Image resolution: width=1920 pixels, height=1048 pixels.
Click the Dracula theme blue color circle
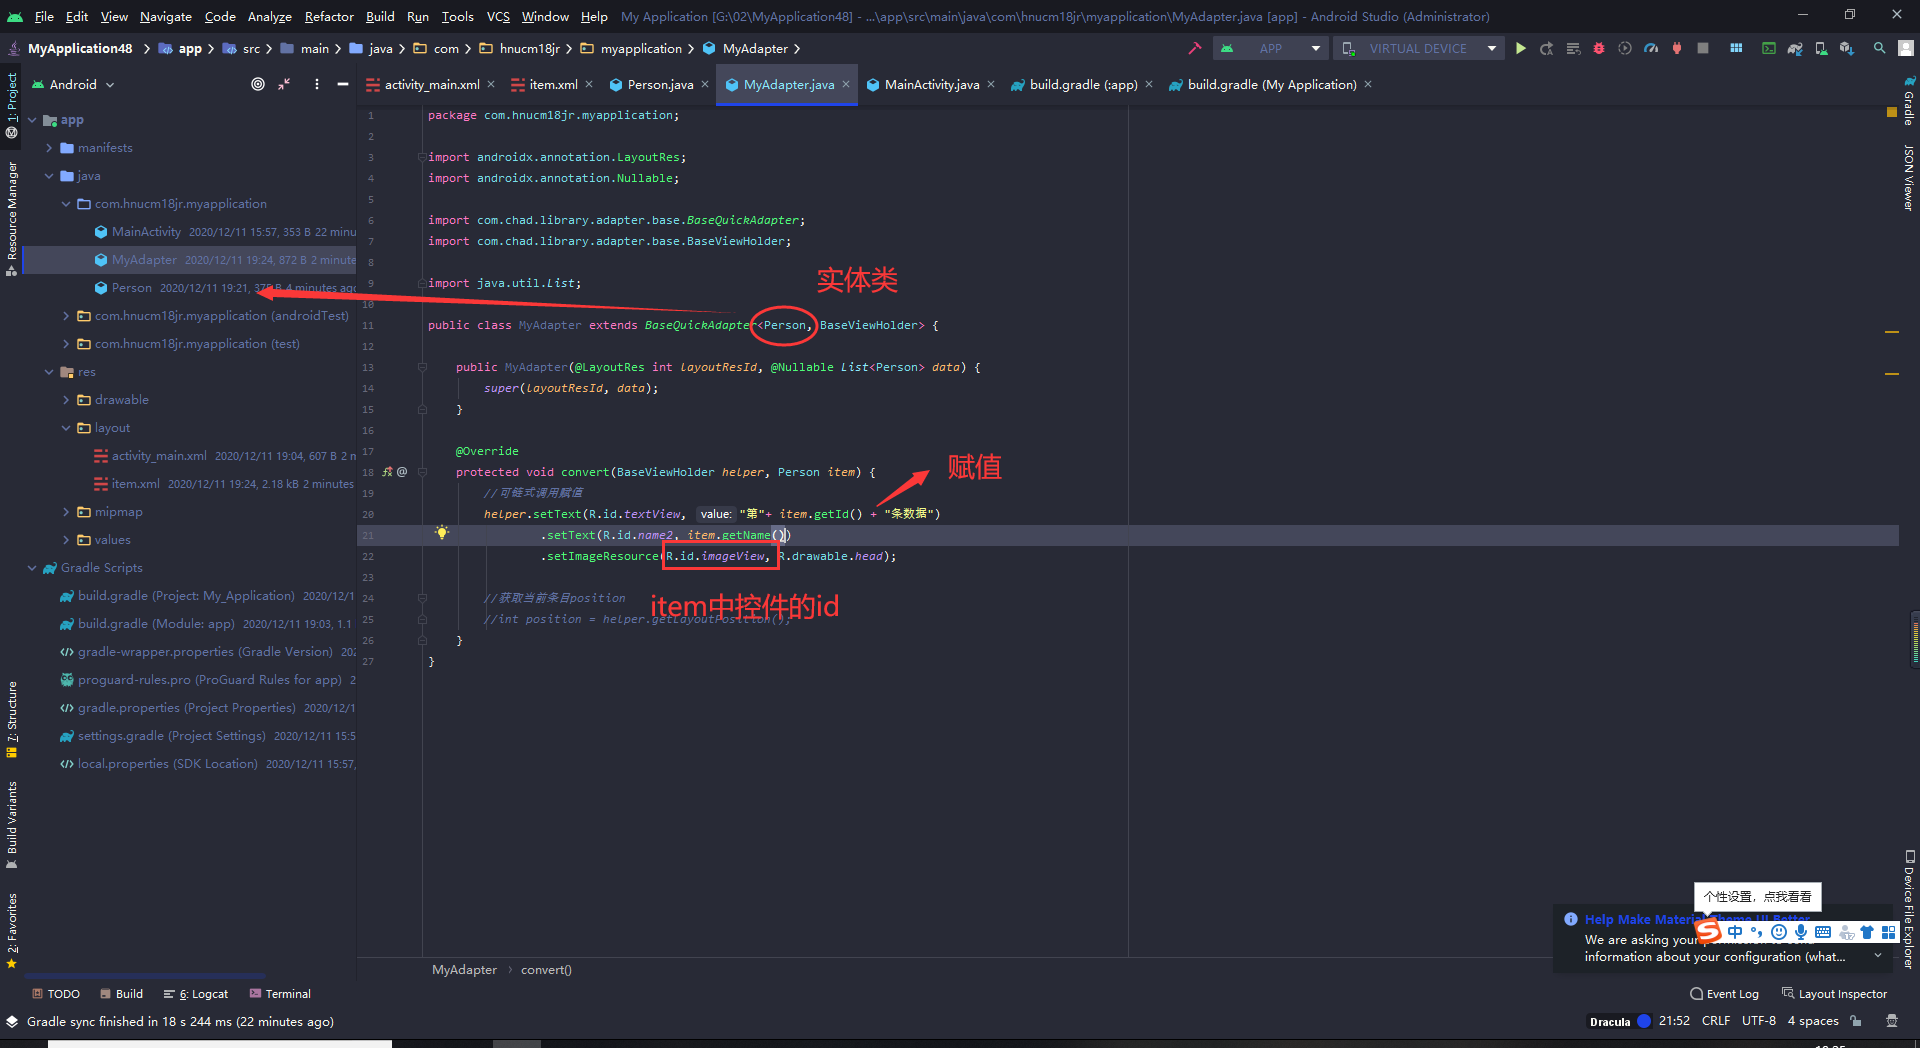click(x=1644, y=1021)
